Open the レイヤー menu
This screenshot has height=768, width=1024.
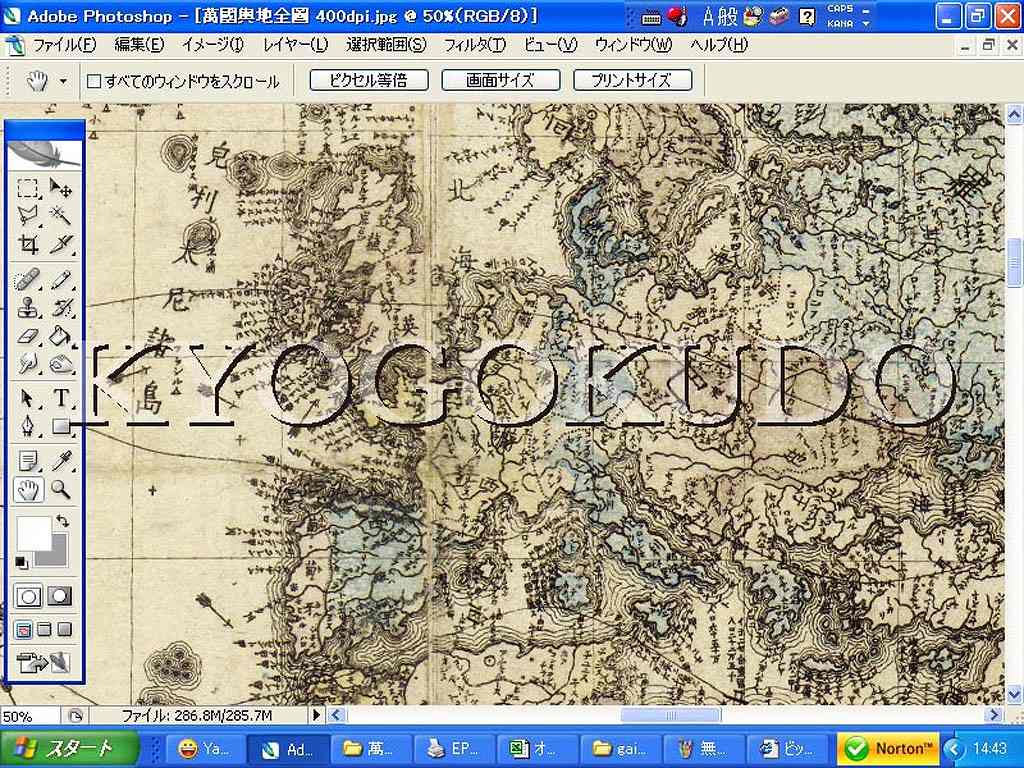(x=295, y=45)
